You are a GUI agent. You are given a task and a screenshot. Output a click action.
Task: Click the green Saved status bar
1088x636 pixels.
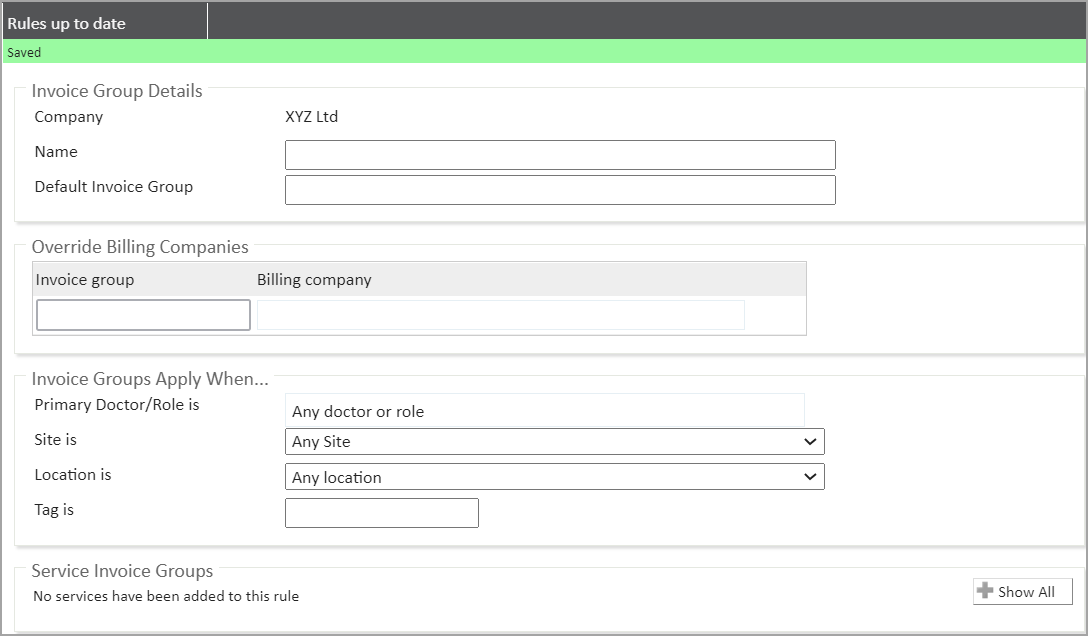(544, 52)
